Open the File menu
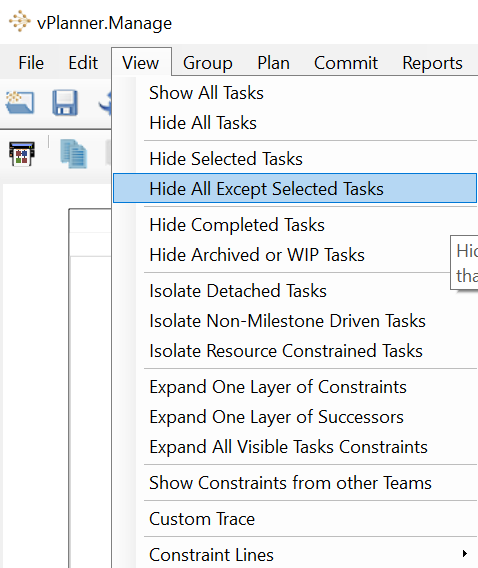The height and width of the screenshot is (568, 478). [31, 63]
